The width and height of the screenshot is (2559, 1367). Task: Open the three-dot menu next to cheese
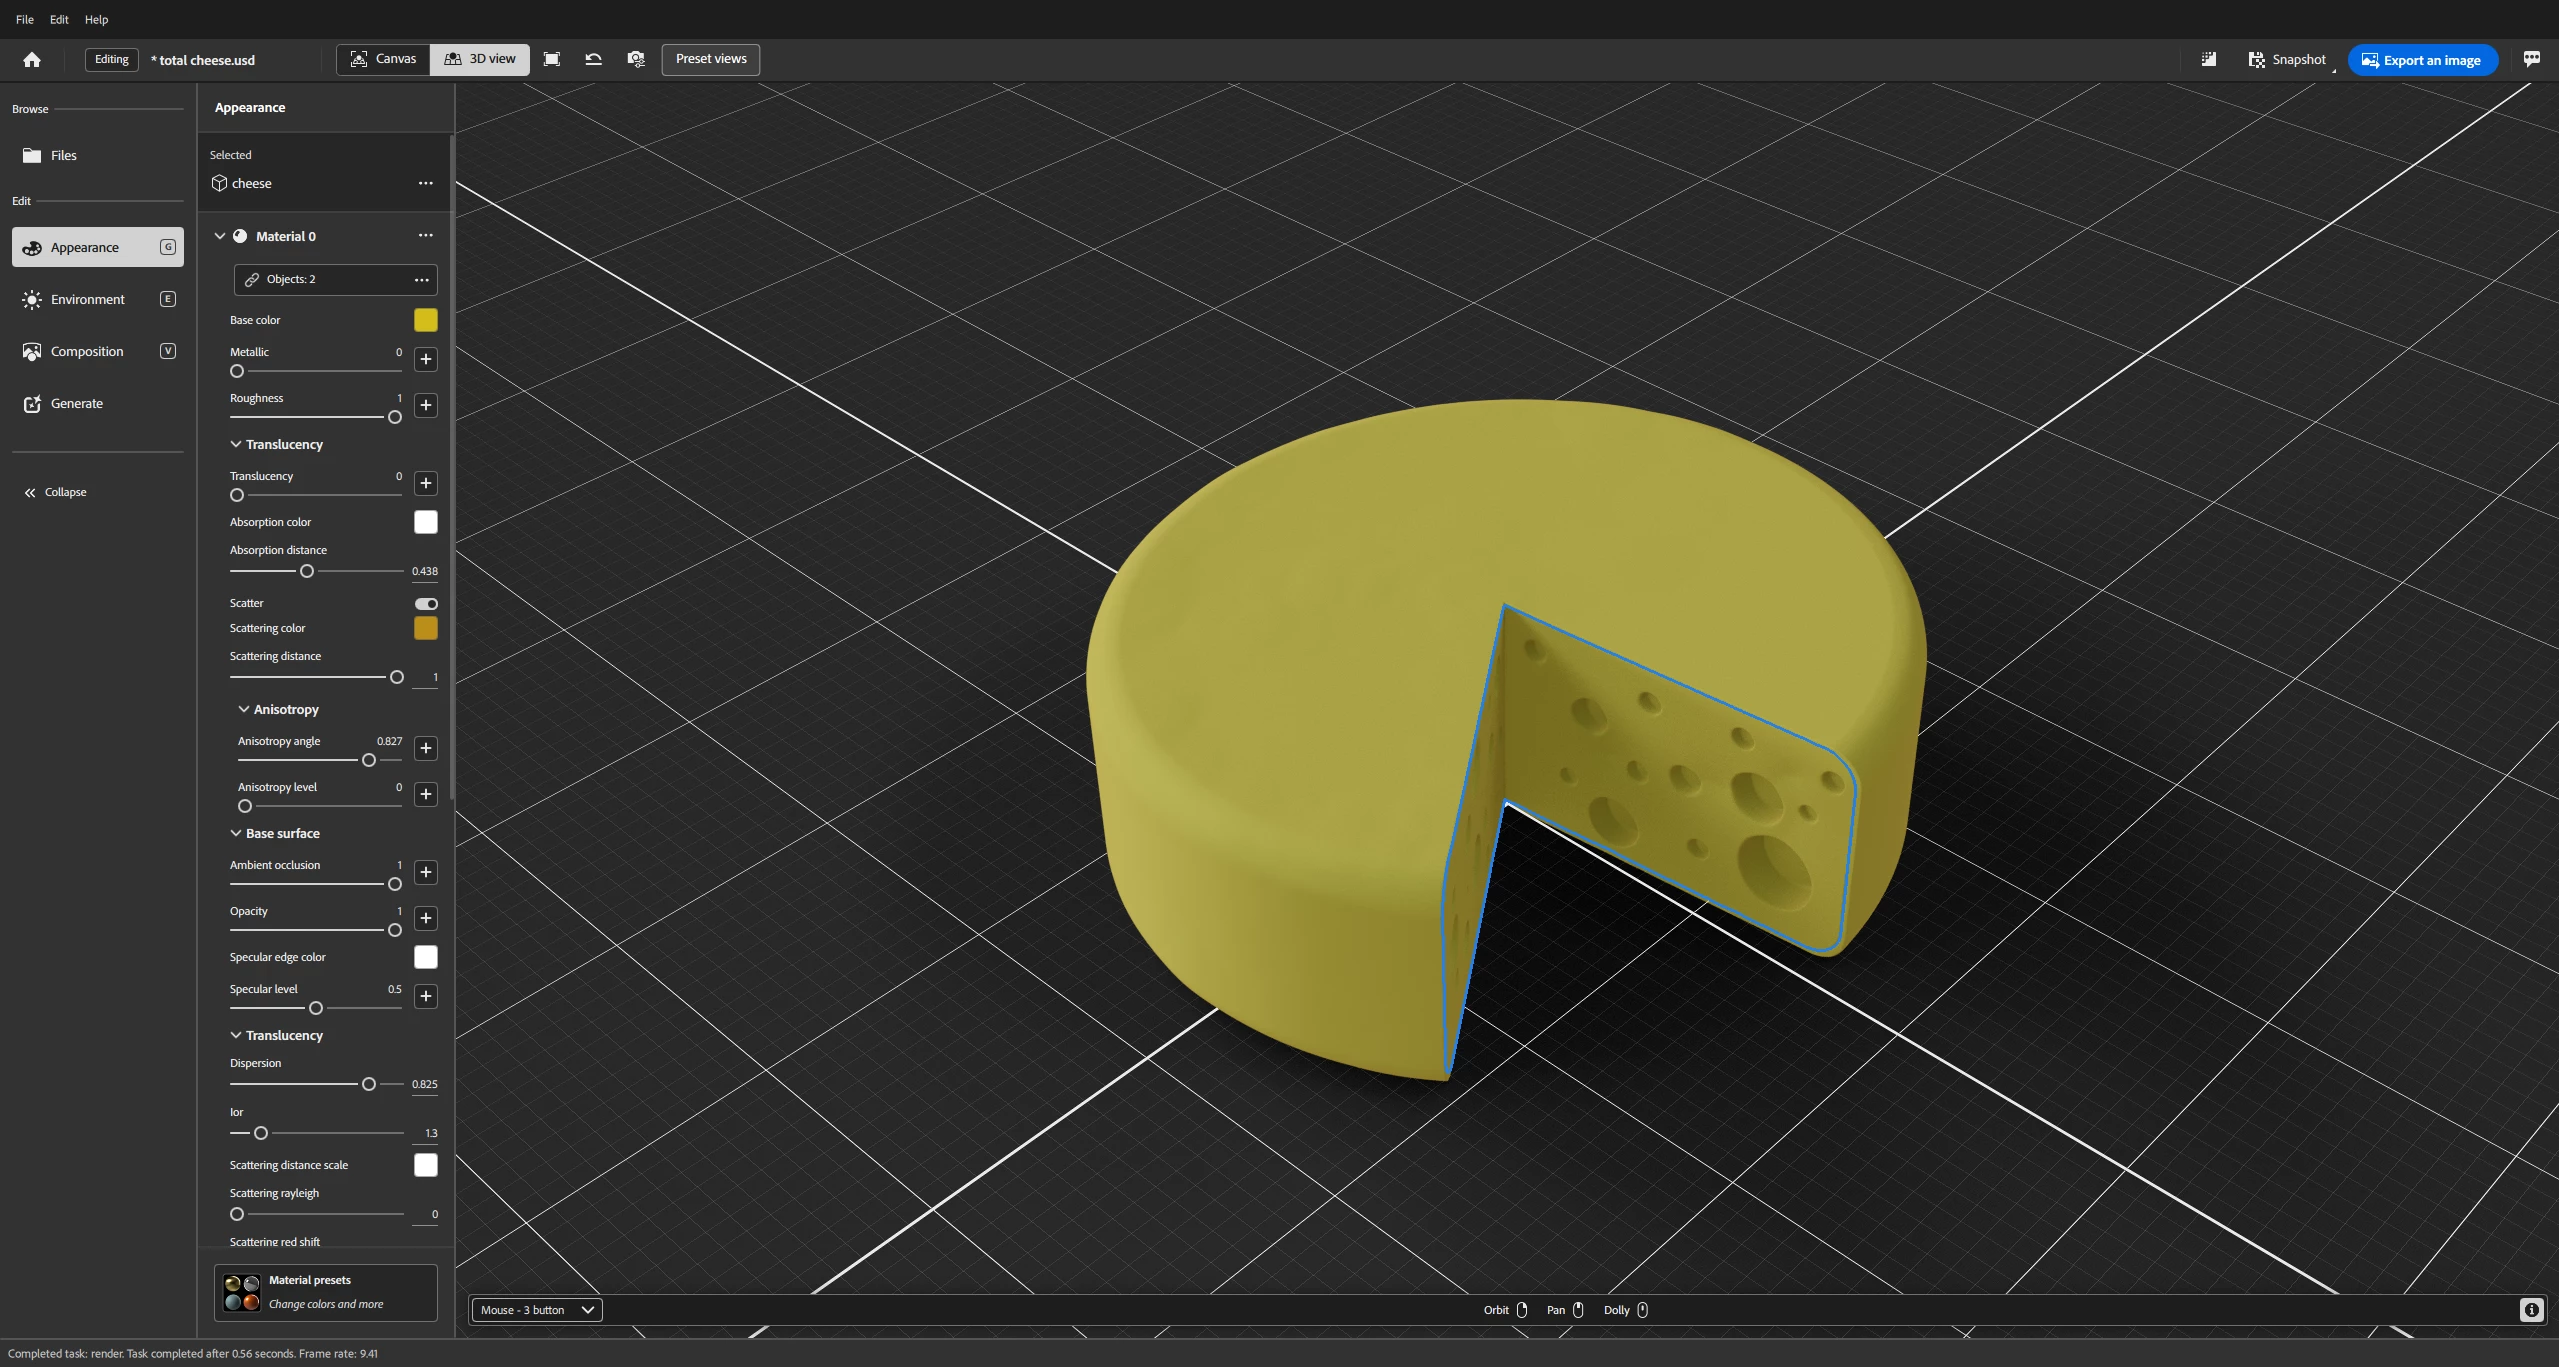click(x=425, y=183)
